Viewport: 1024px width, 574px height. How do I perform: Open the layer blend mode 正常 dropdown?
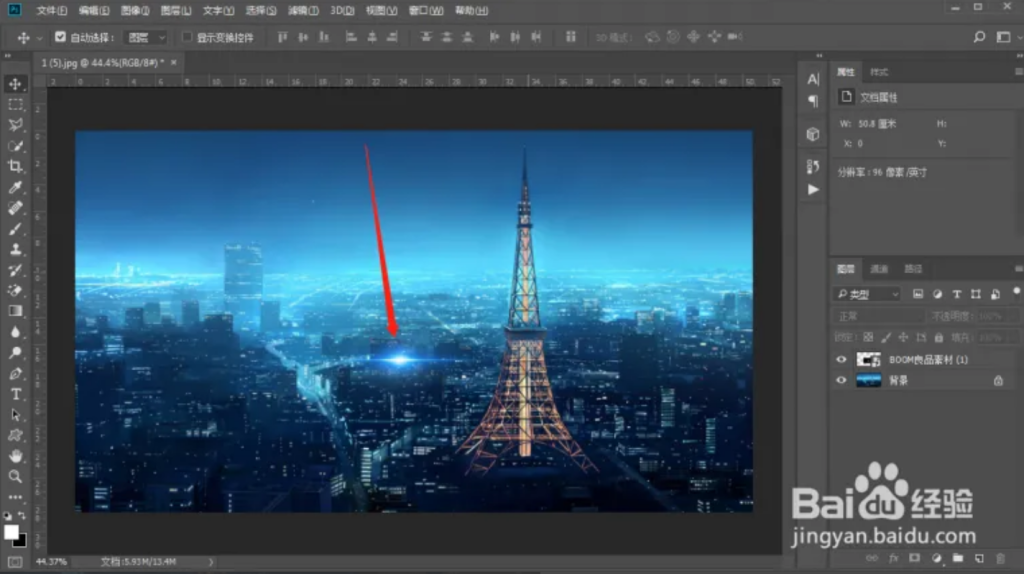point(879,316)
